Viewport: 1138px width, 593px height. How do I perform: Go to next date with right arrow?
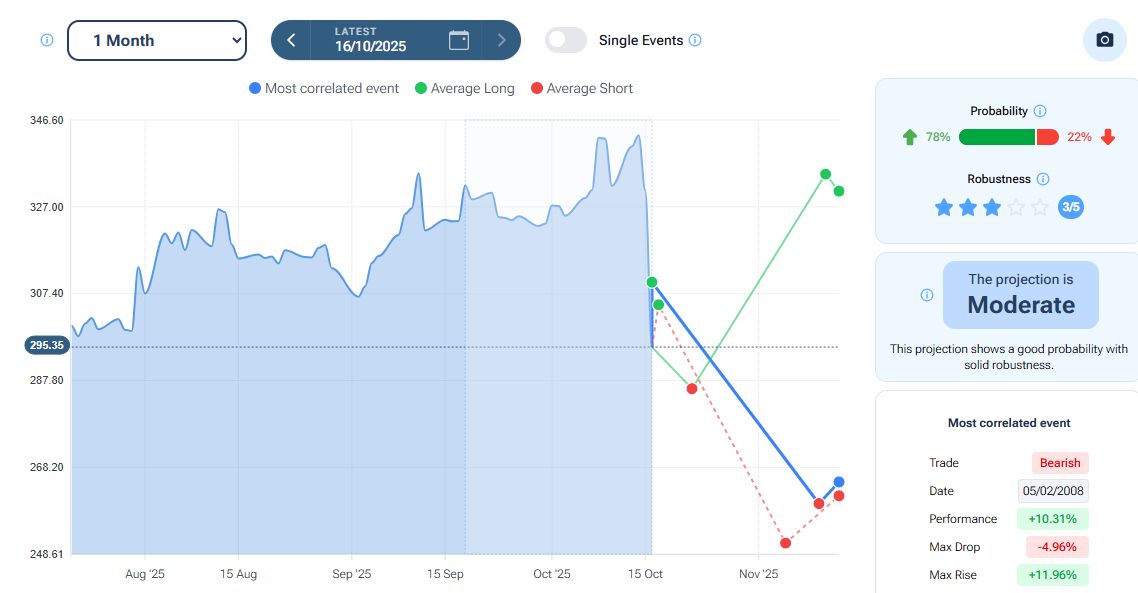pos(502,40)
